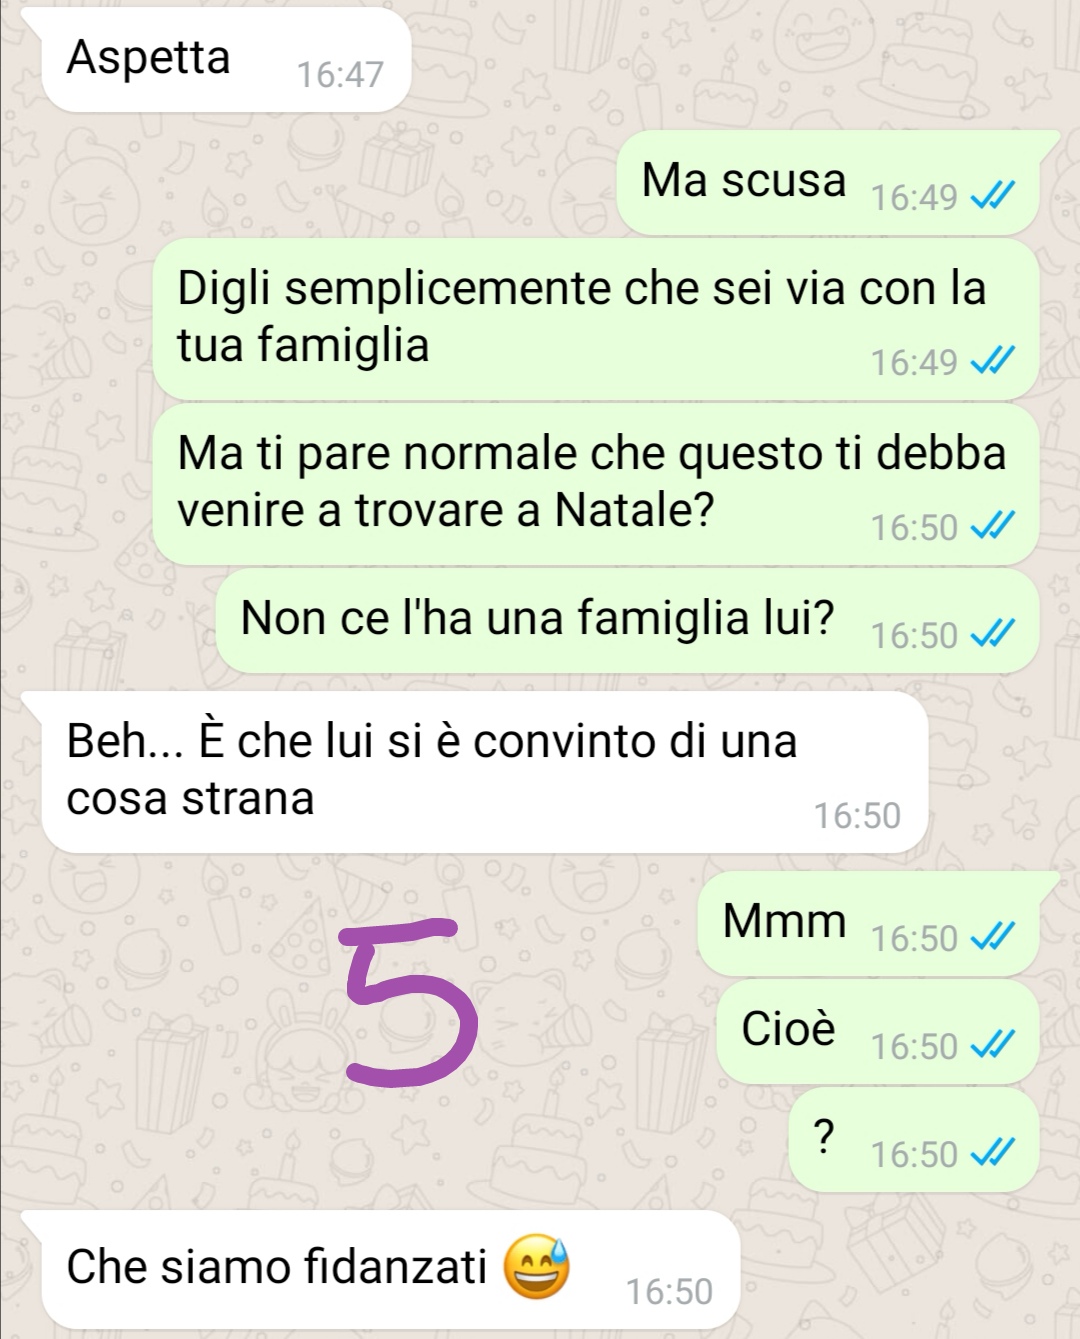Tap the blue ticks next to 'famiglia lui?'
1080x1339 pixels.
(993, 634)
